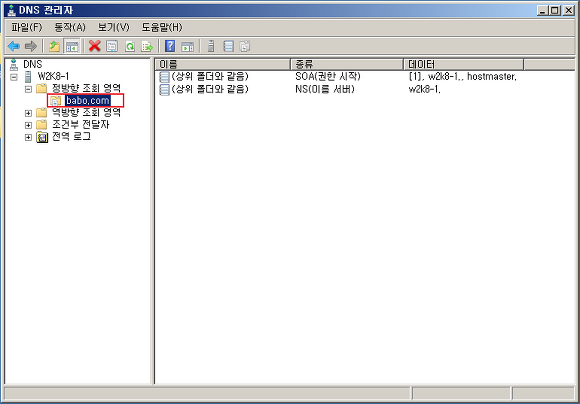Click the DNS Manager title bar icon
The image size is (580, 404).
(11, 10)
